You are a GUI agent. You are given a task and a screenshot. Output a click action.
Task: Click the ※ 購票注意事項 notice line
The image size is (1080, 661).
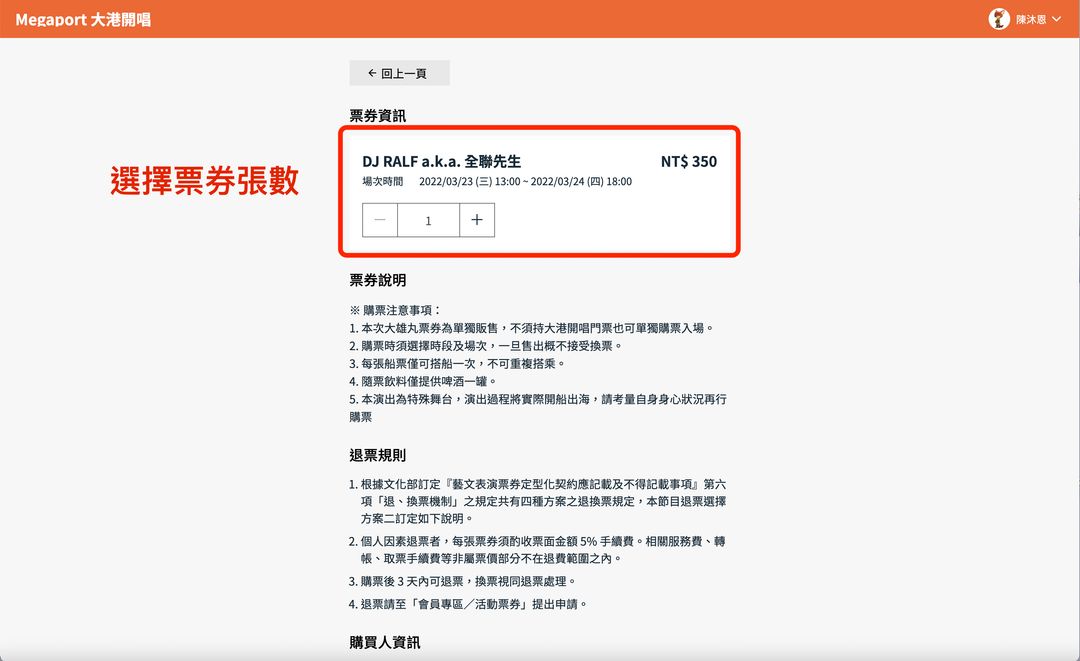395,310
